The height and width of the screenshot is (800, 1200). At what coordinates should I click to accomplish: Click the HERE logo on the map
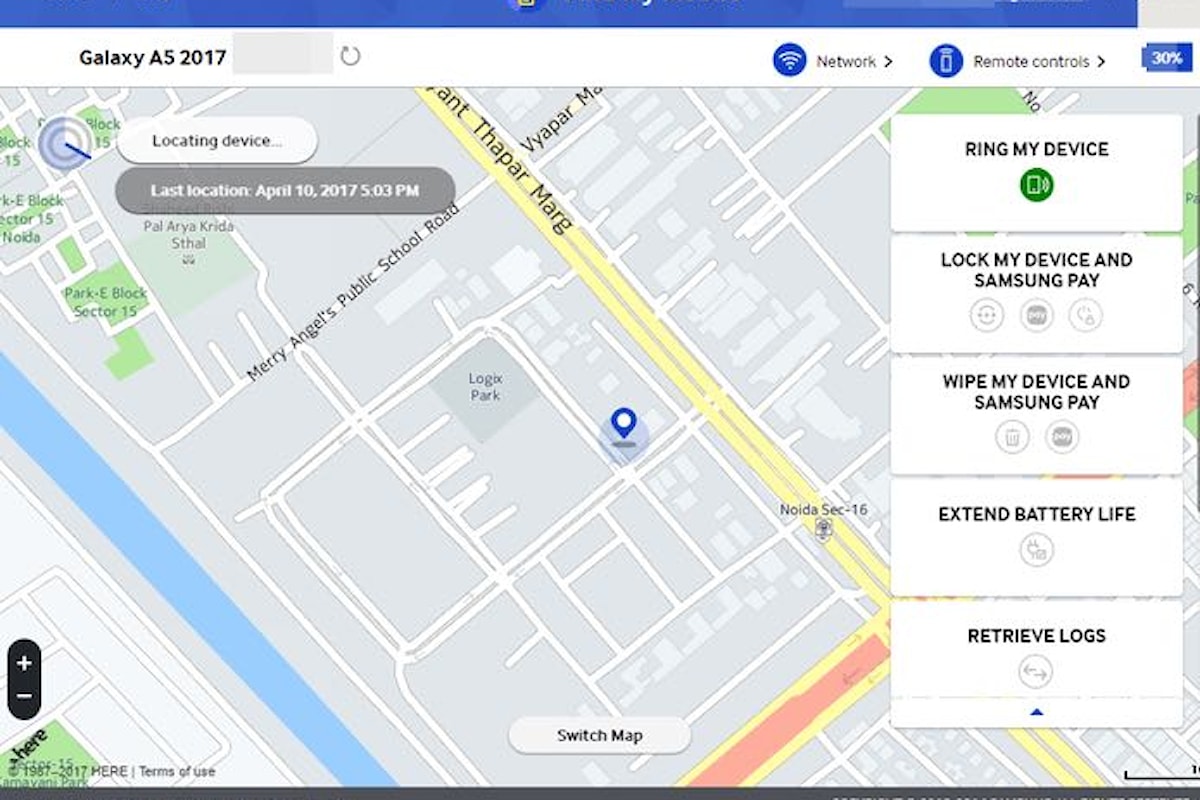tap(30, 748)
